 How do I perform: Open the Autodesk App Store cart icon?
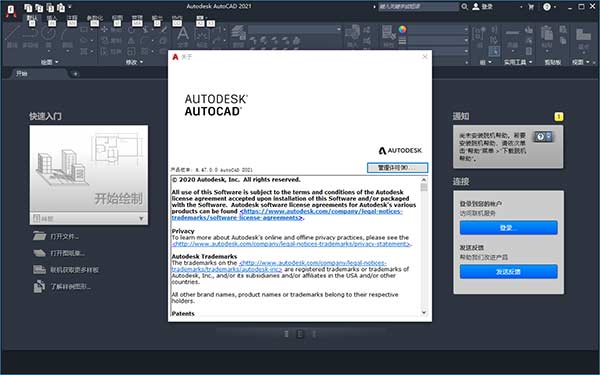pyautogui.click(x=531, y=7)
